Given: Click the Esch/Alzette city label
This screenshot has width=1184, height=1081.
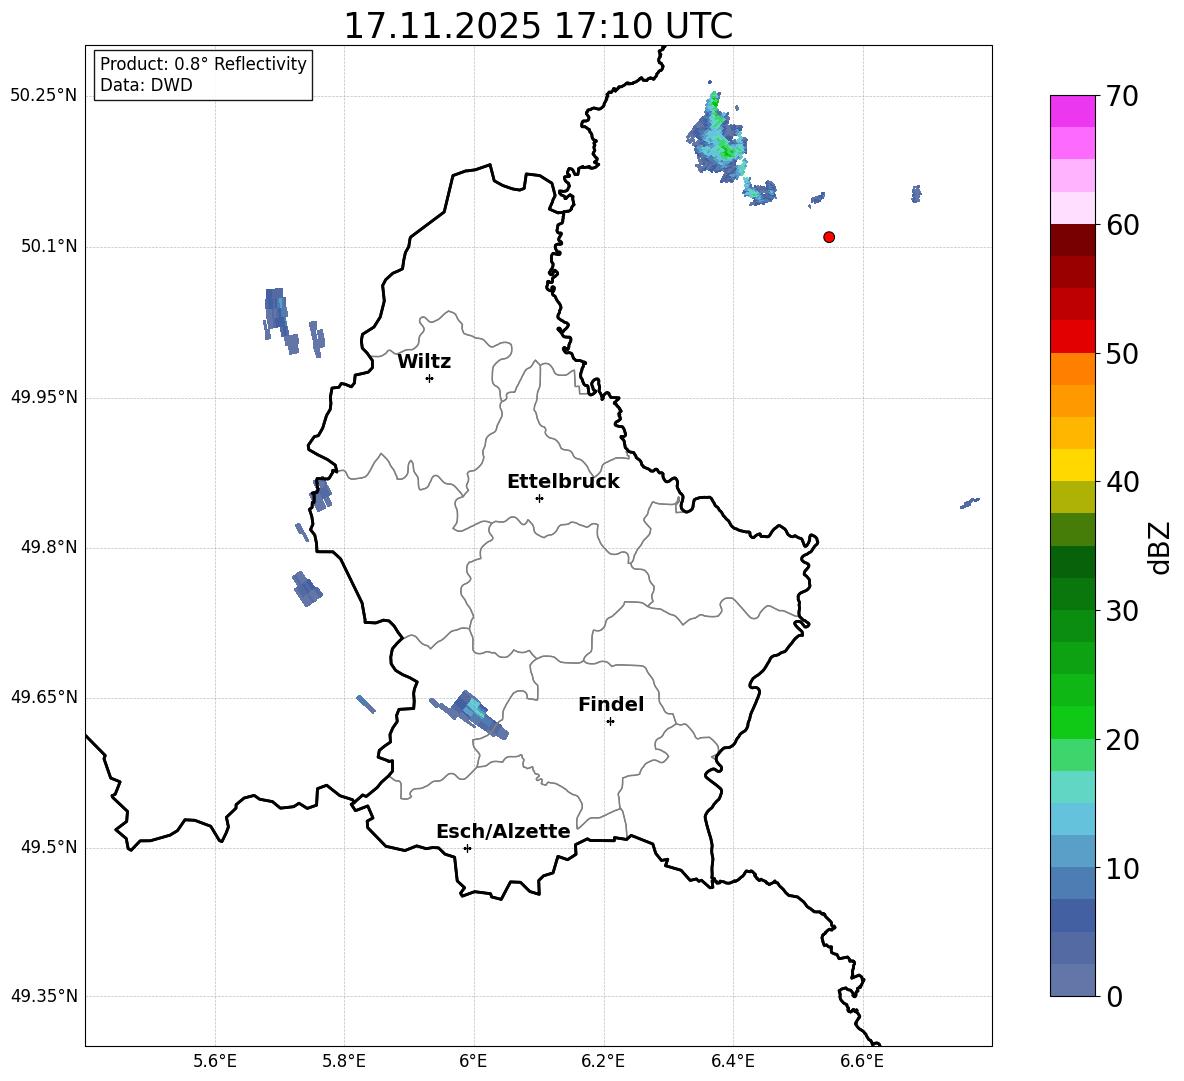Looking at the screenshot, I should pos(503,832).
